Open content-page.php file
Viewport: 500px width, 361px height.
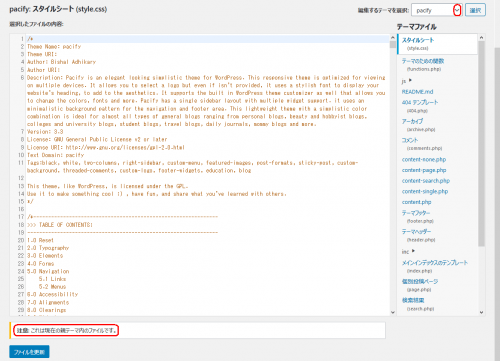424,170
